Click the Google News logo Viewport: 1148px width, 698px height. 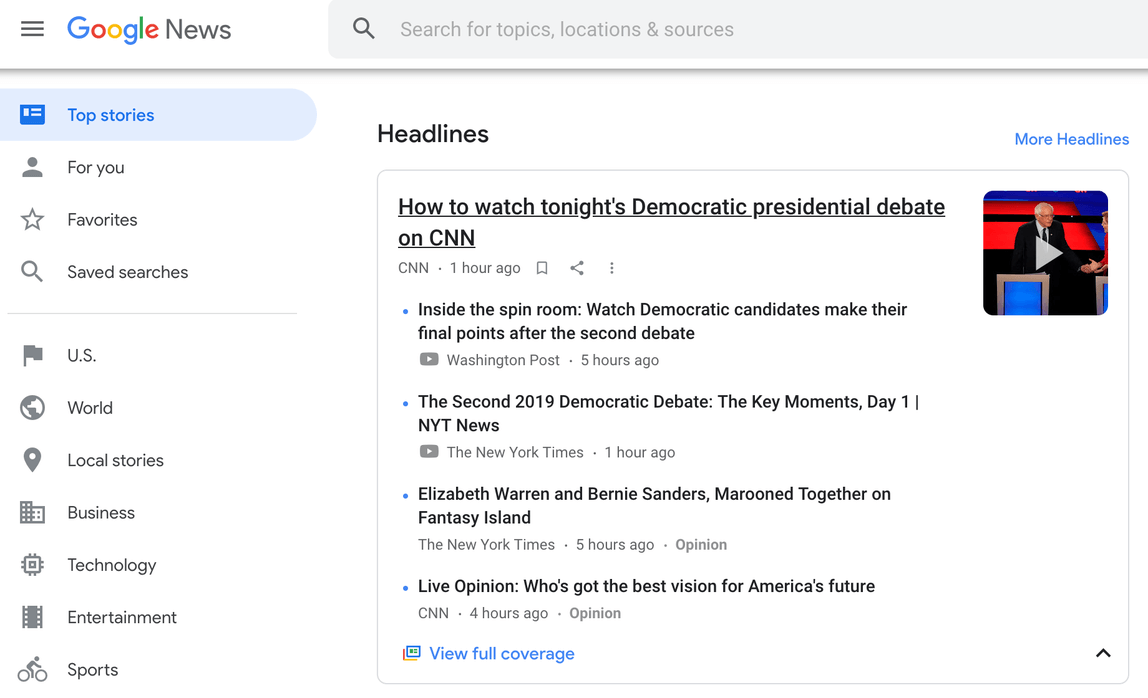[x=149, y=29]
